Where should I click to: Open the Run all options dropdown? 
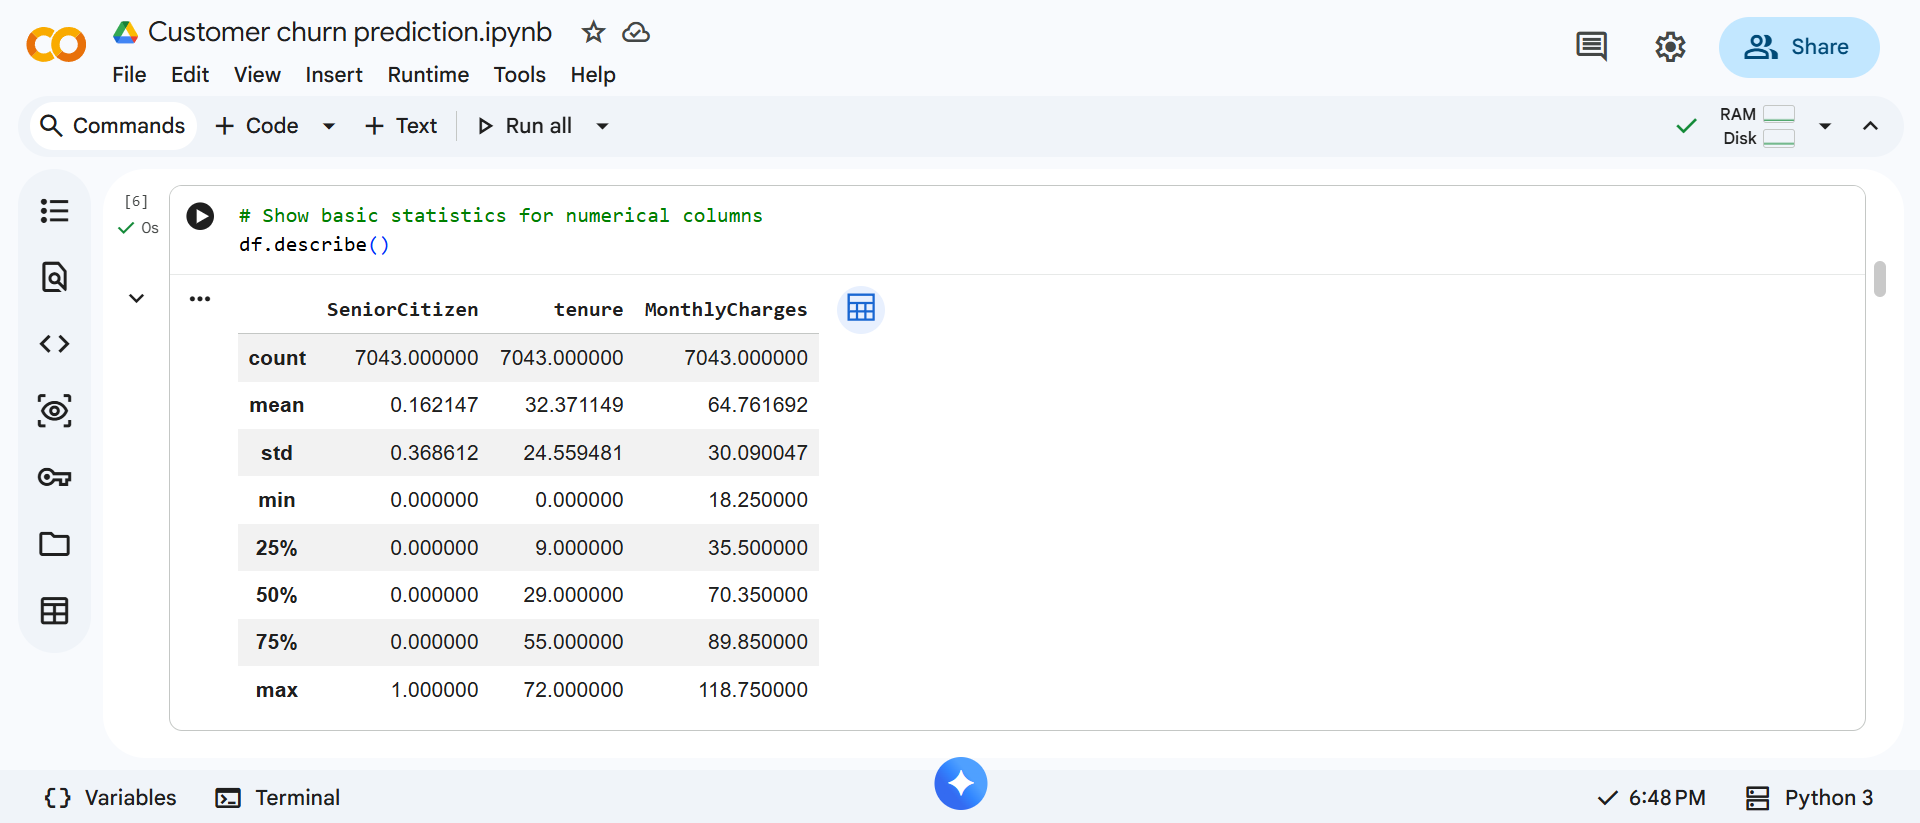coord(602,126)
